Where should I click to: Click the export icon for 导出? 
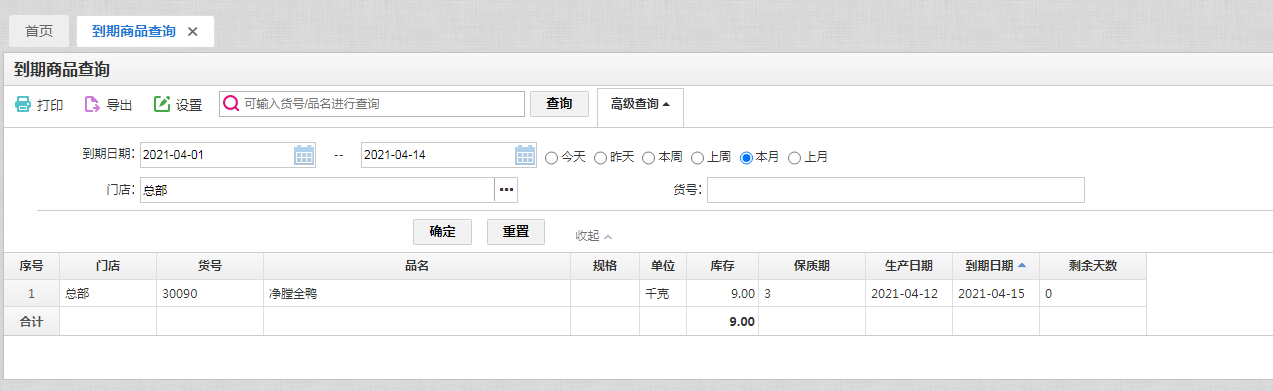click(x=91, y=104)
